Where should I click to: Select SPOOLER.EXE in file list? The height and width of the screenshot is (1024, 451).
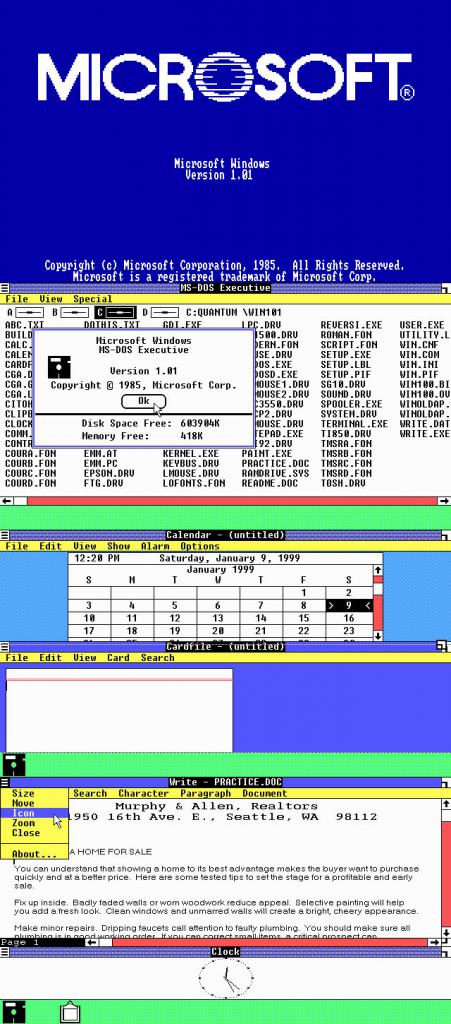[351, 404]
